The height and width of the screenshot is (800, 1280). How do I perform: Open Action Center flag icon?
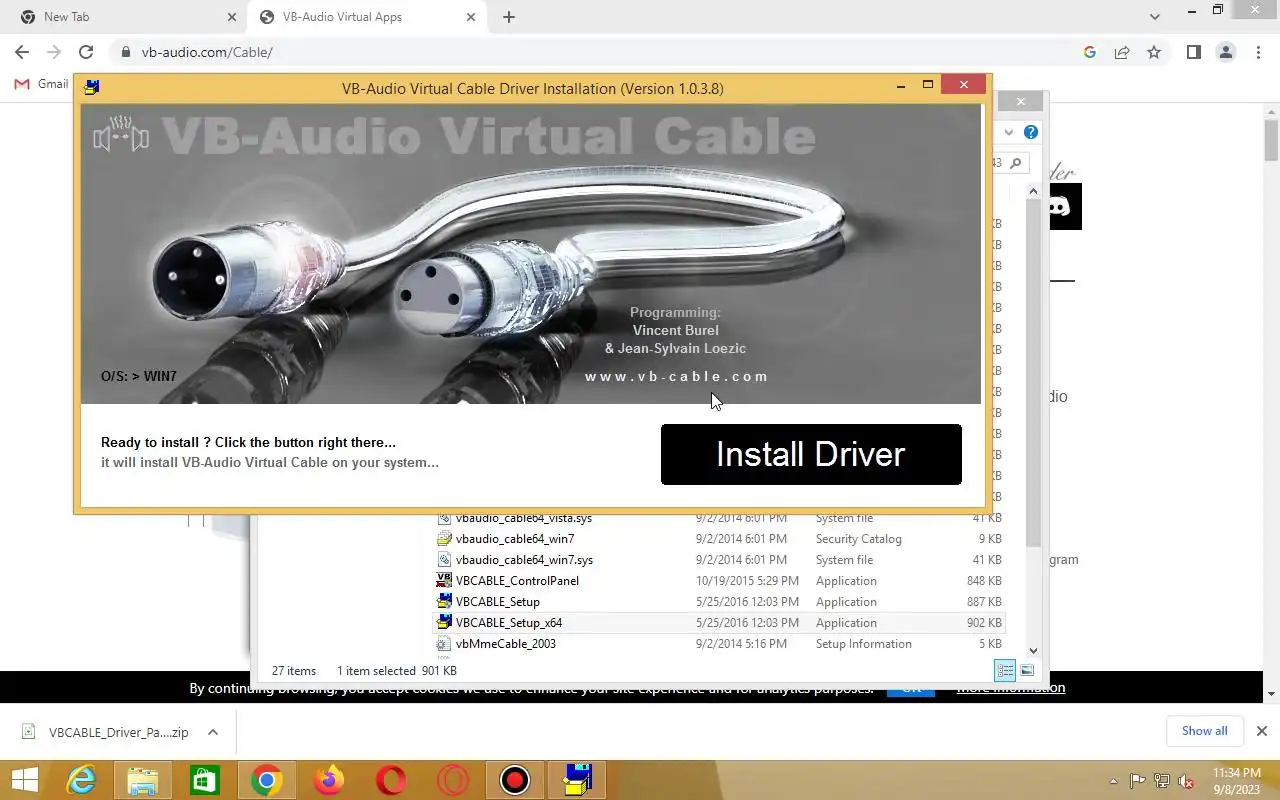pos(1137,781)
